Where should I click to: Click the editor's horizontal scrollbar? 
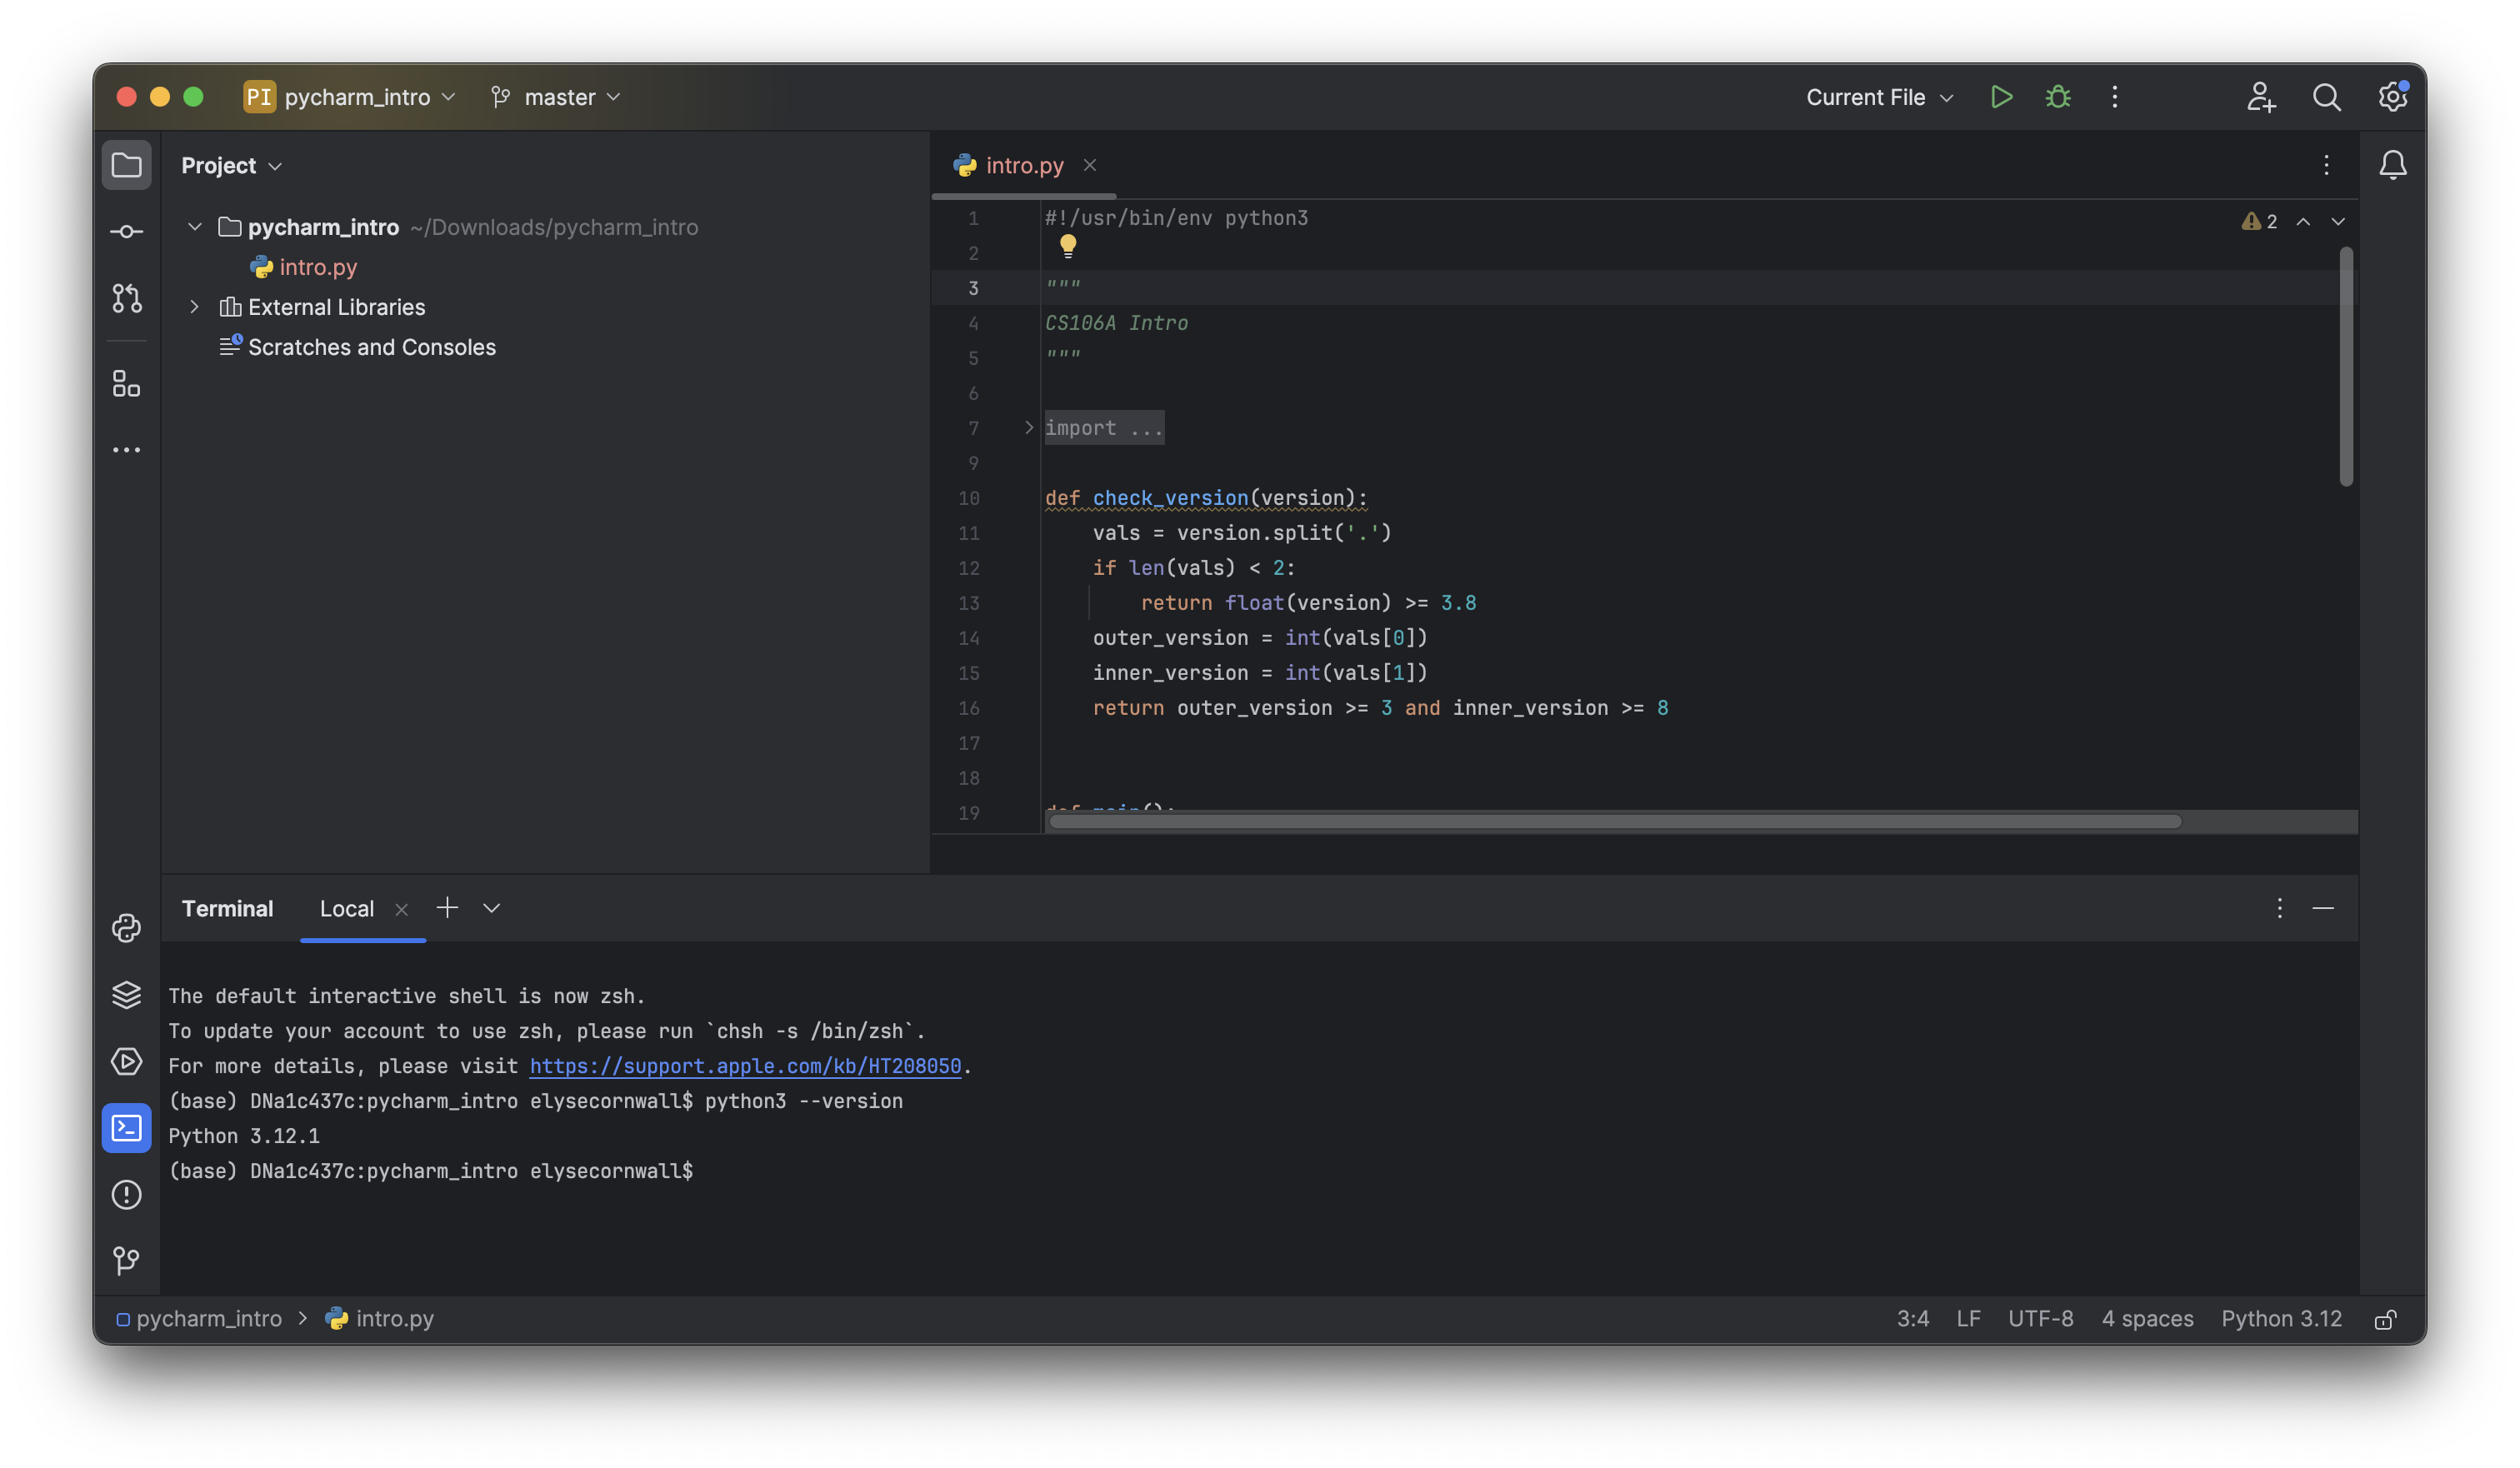pyautogui.click(x=1614, y=822)
